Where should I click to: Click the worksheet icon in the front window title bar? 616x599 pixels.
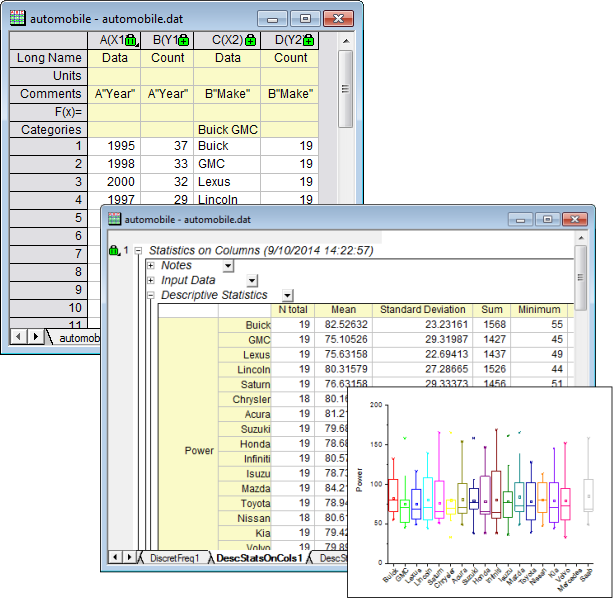pyautogui.click(x=115, y=218)
